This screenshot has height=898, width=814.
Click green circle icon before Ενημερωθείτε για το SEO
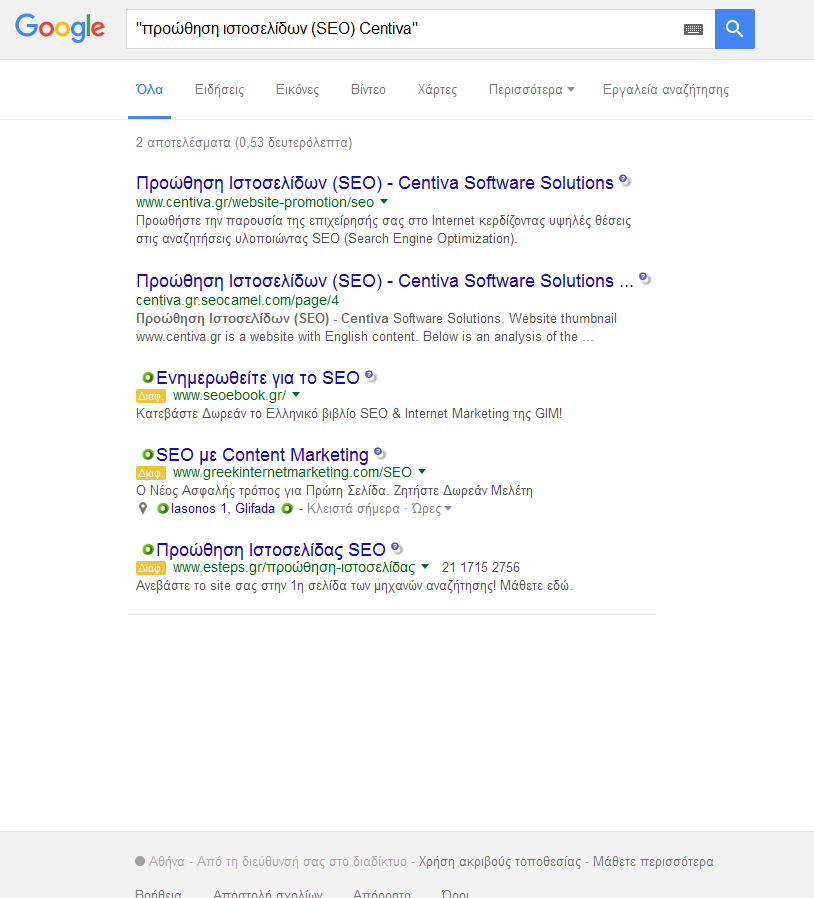pyautogui.click(x=148, y=377)
